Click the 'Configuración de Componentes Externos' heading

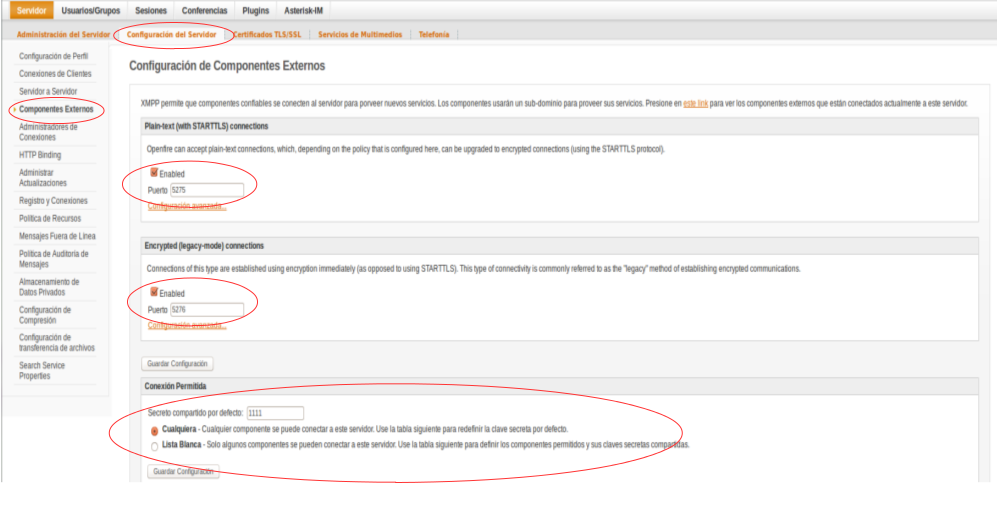pyautogui.click(x=227, y=65)
